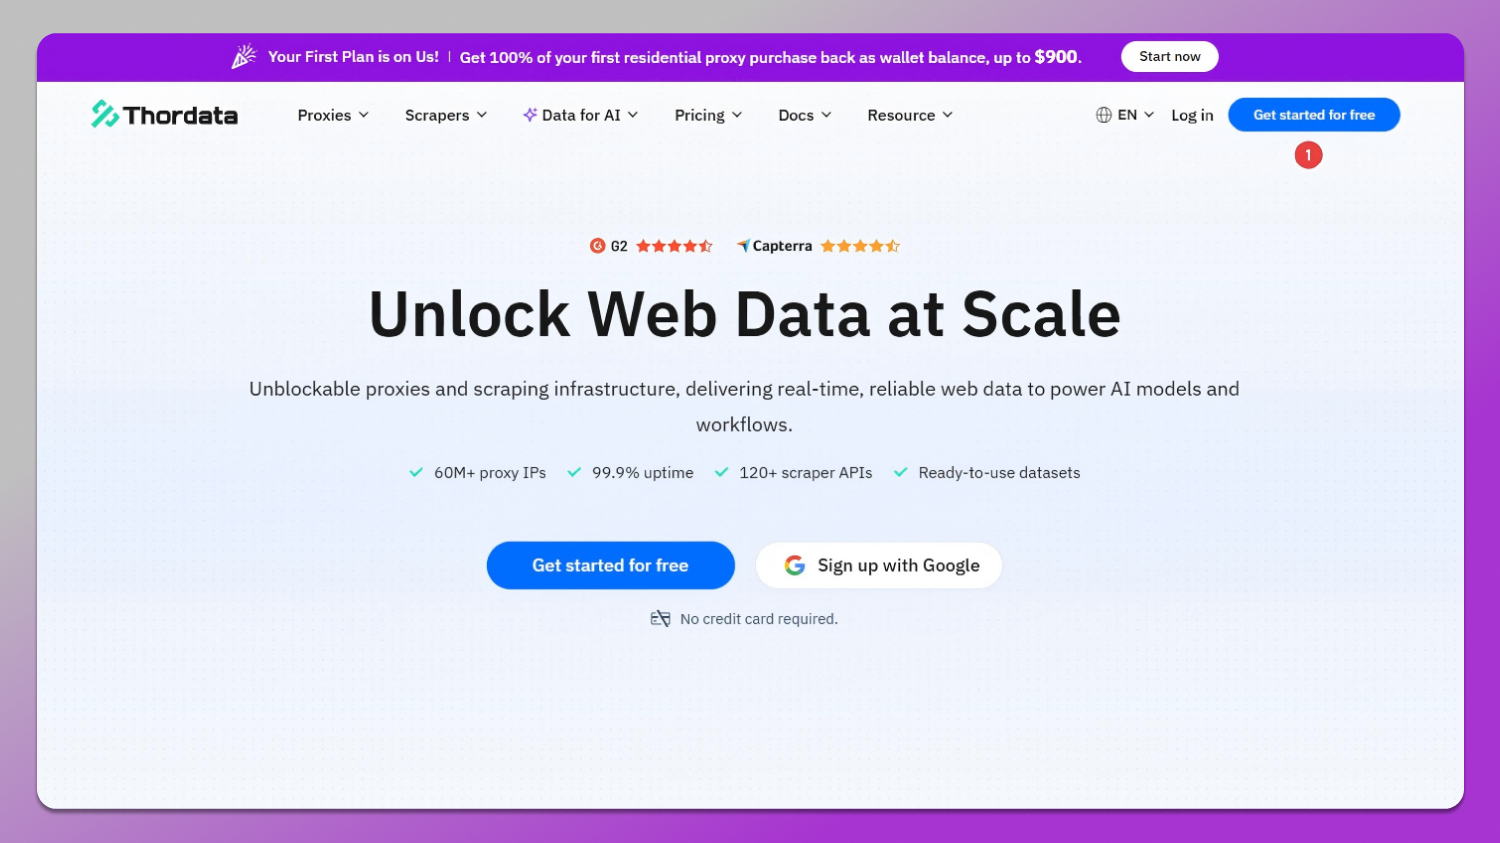Expand the EN language selector

pyautogui.click(x=1127, y=114)
